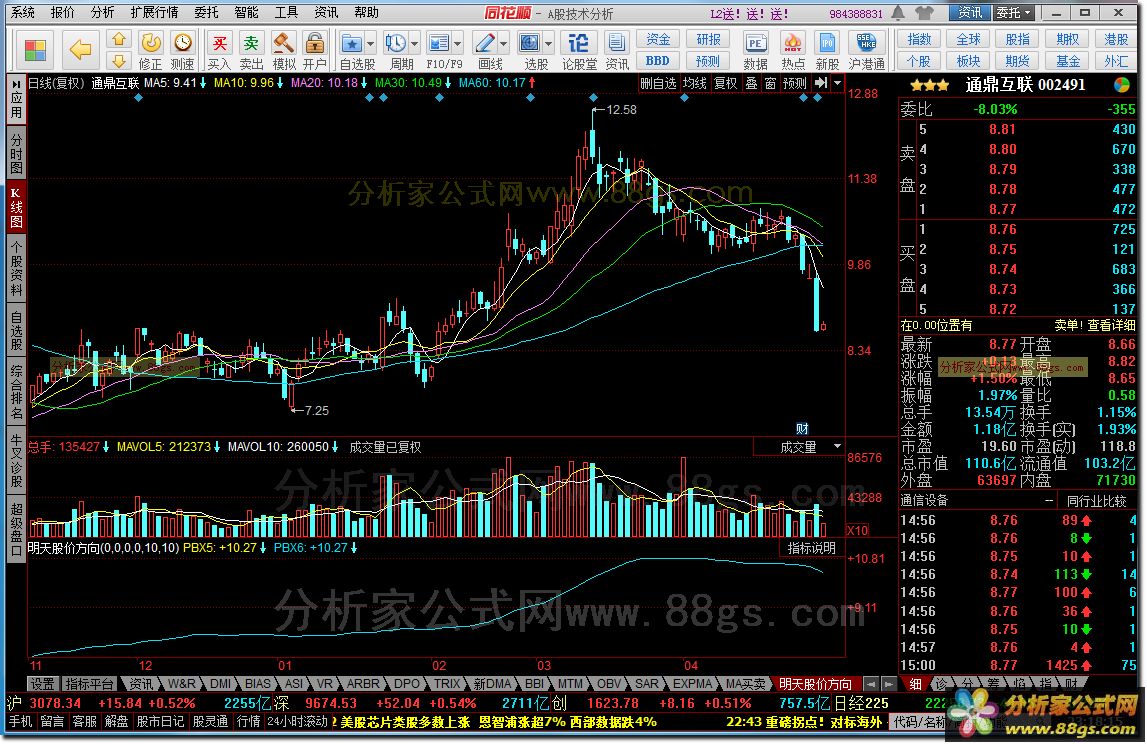Click the skin shirt icon in title bar
Viewport: 1147px width, 744px height.
pyautogui.click(x=925, y=12)
